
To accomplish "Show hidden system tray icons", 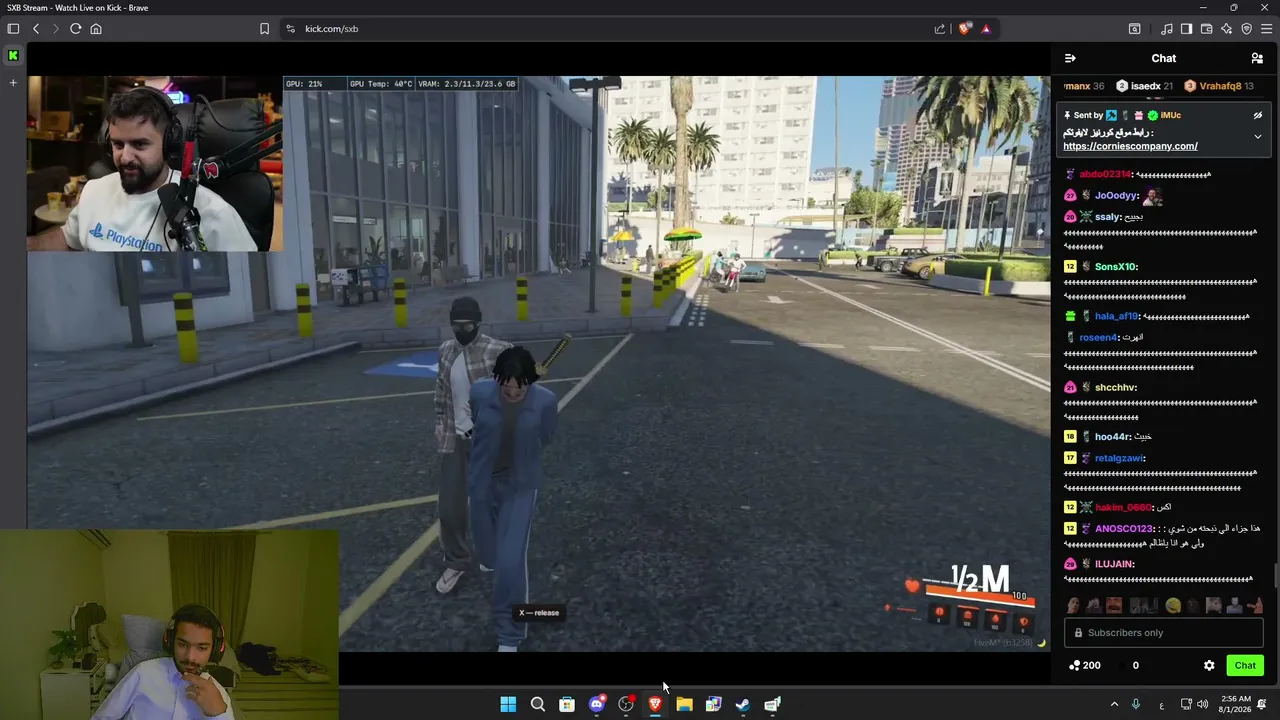I will click(1114, 705).
